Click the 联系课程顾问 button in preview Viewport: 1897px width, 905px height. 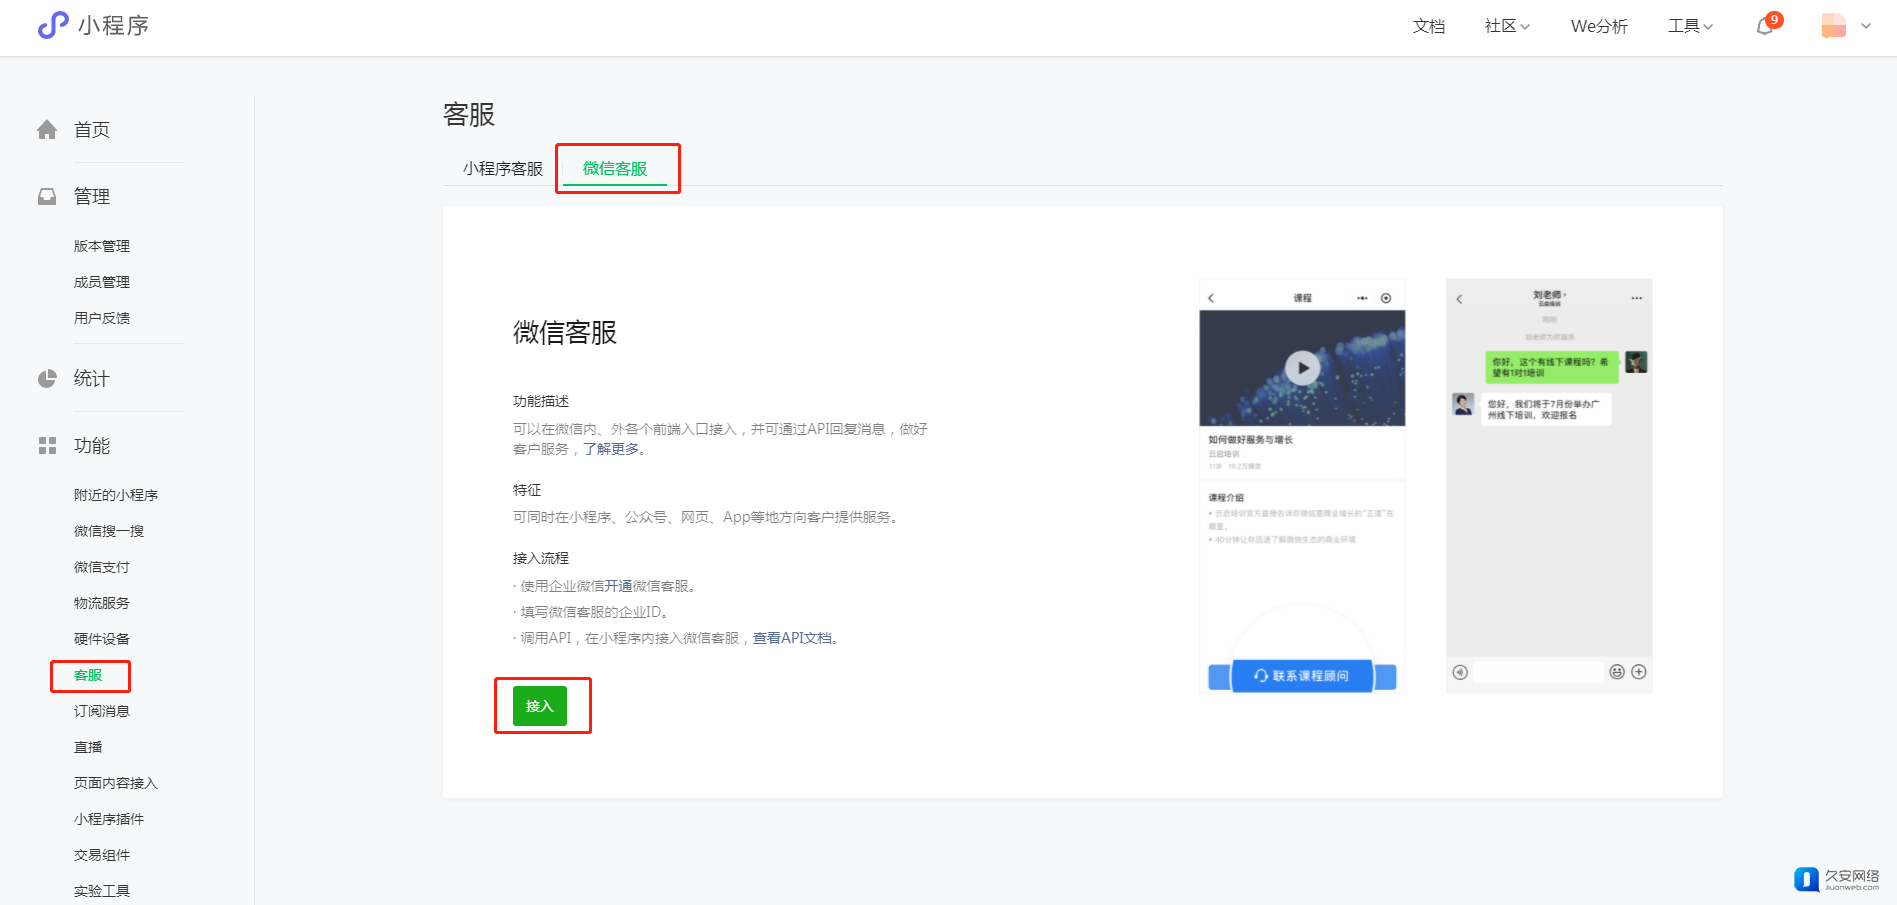pos(1302,676)
